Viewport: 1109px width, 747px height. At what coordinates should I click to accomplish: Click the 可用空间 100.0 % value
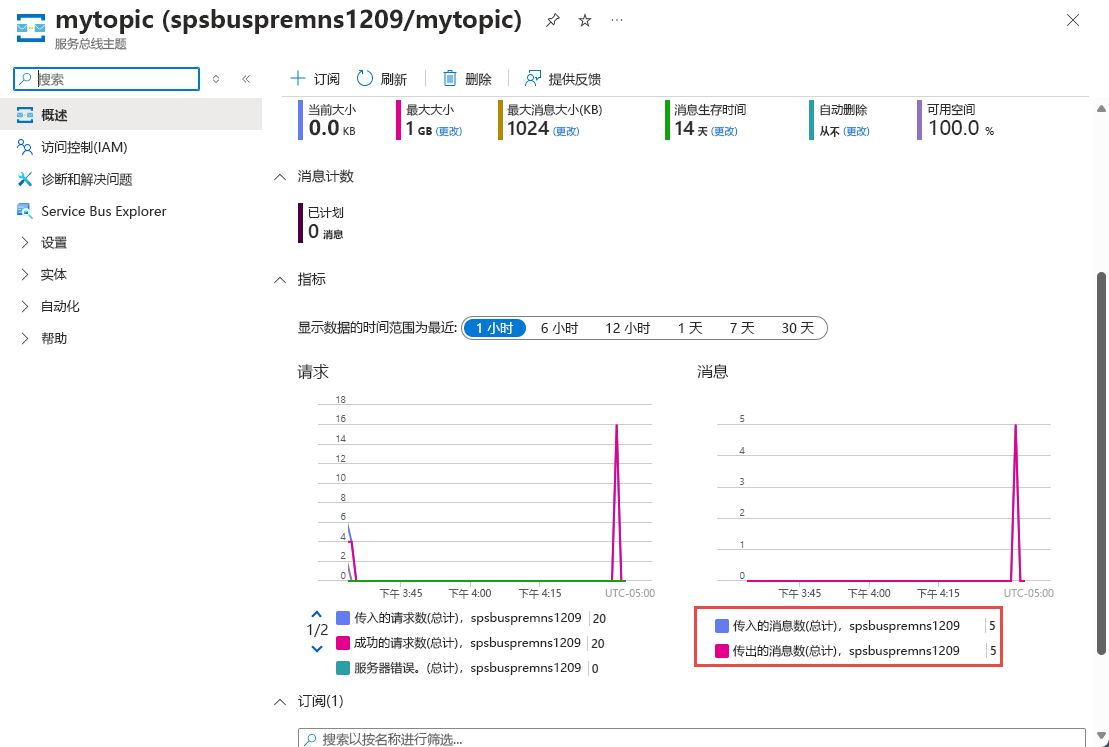[x=961, y=129]
